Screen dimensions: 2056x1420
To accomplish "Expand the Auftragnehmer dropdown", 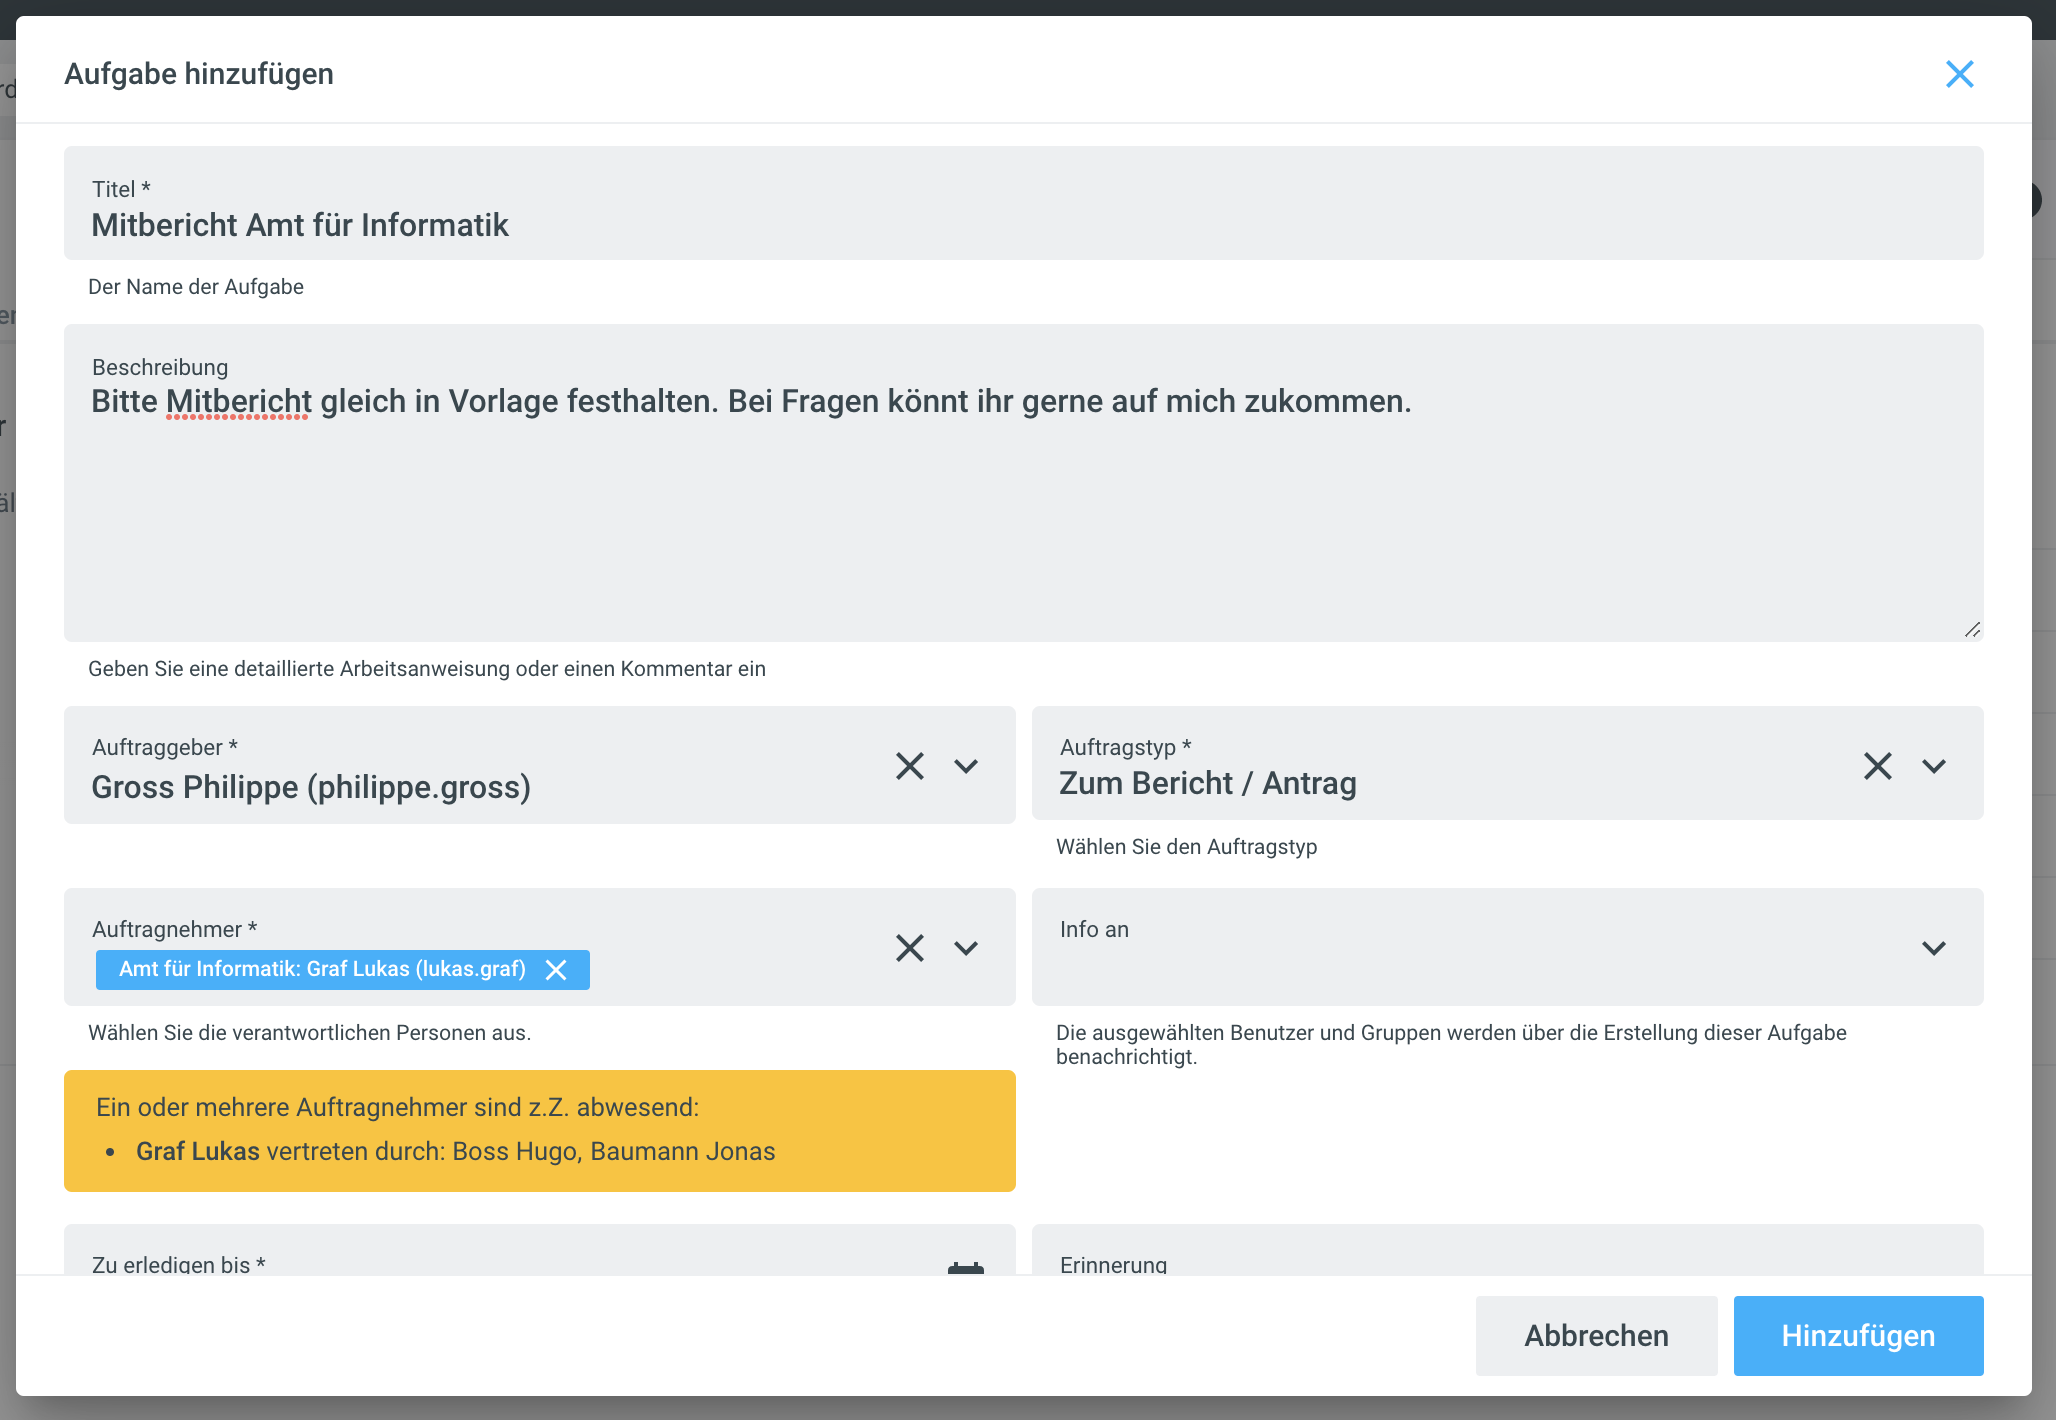I will 965,948.
